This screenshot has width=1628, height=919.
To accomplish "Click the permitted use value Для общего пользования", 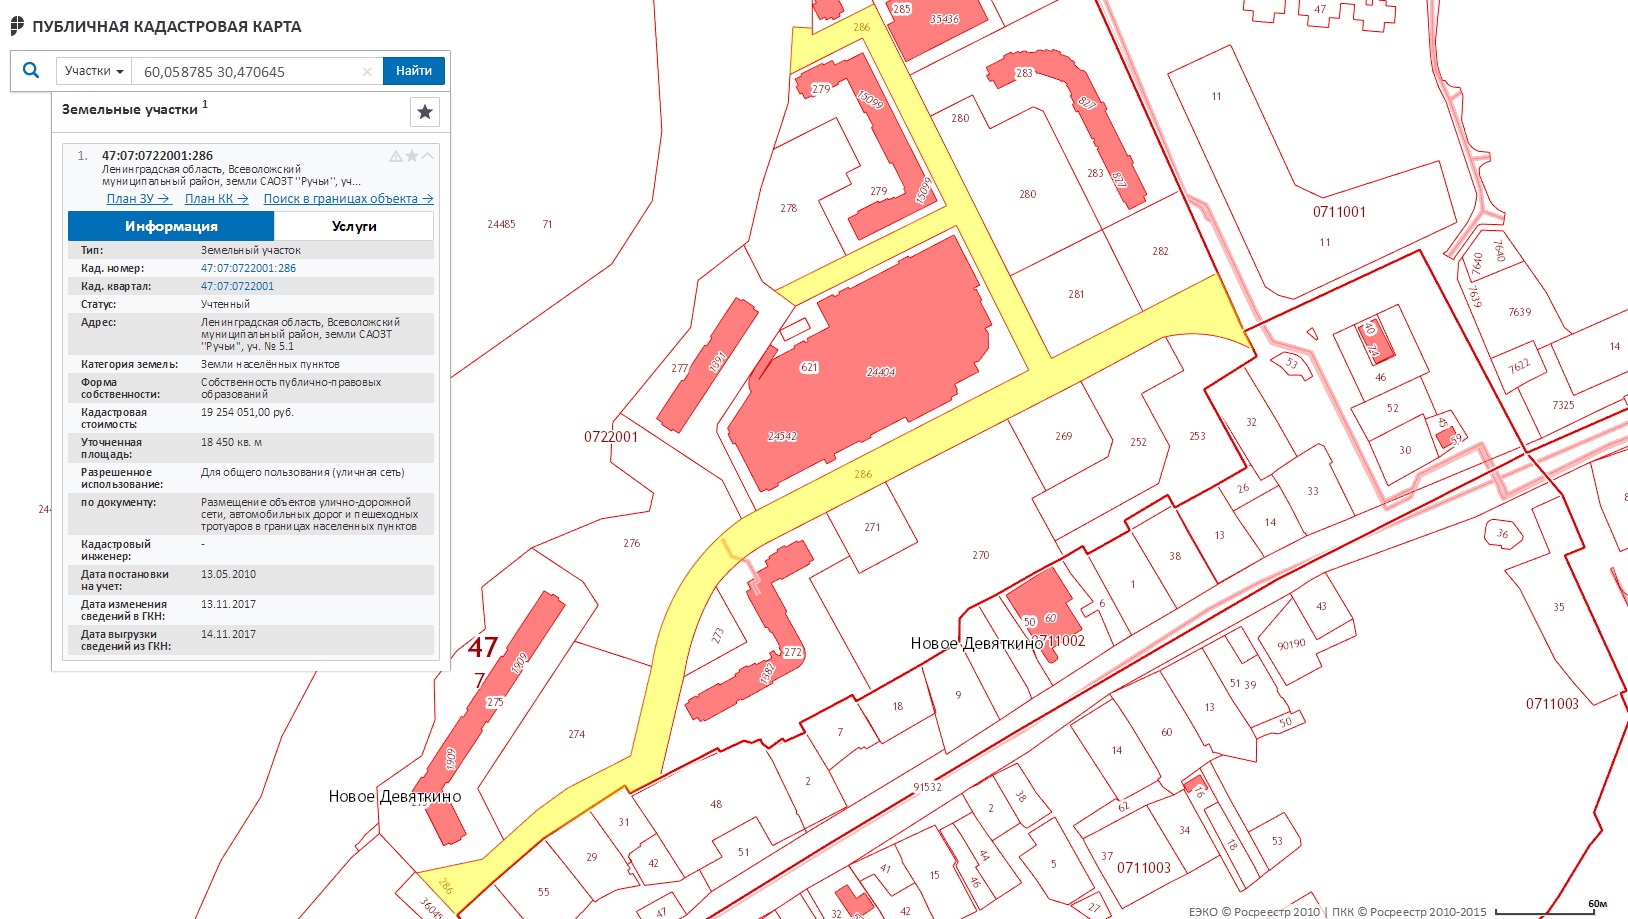I will click(x=302, y=472).
